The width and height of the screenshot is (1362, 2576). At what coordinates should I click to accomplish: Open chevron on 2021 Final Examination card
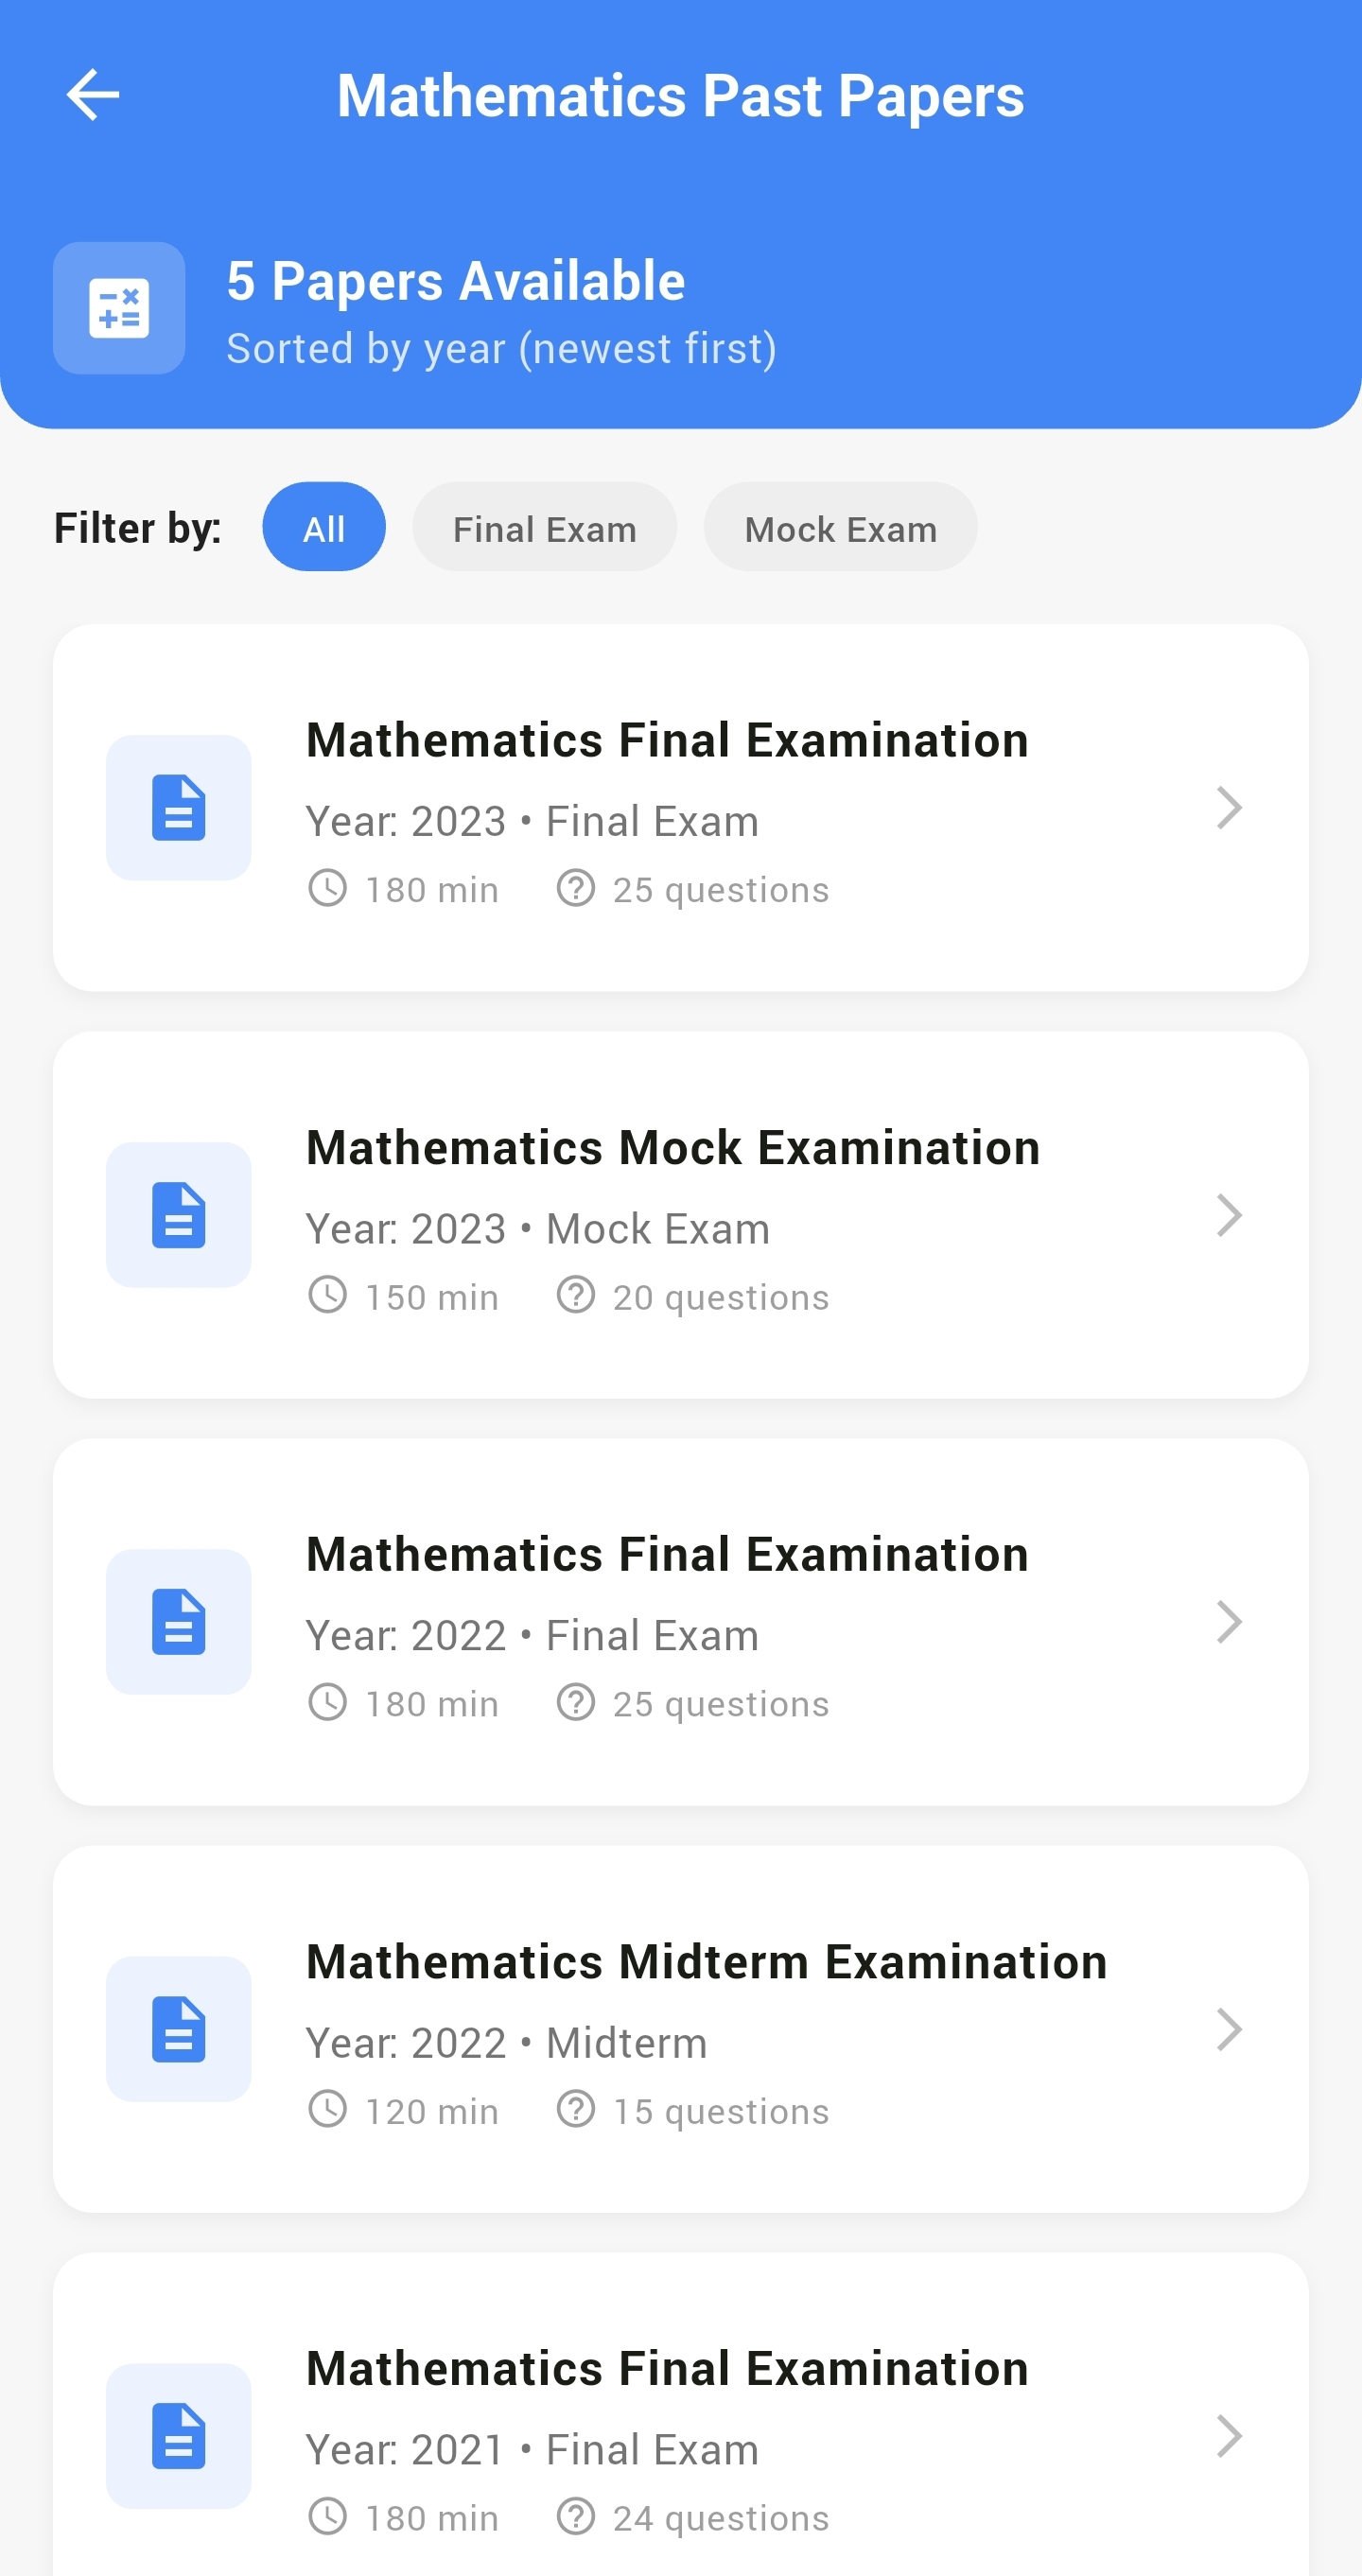coord(1229,2436)
